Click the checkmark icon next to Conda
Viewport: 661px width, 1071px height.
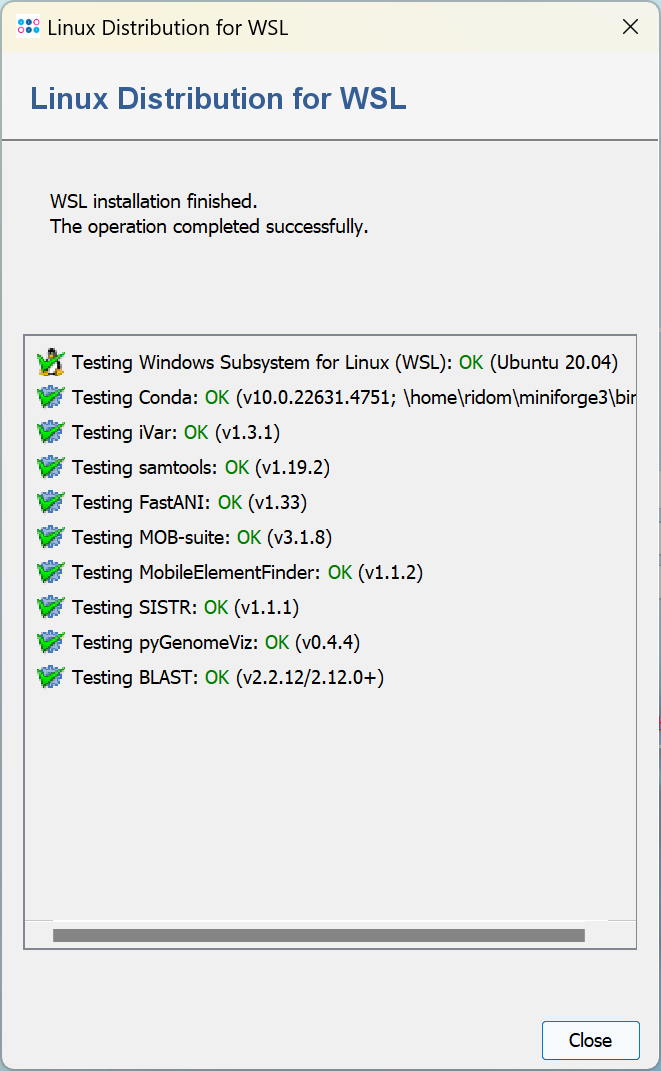[x=50, y=397]
